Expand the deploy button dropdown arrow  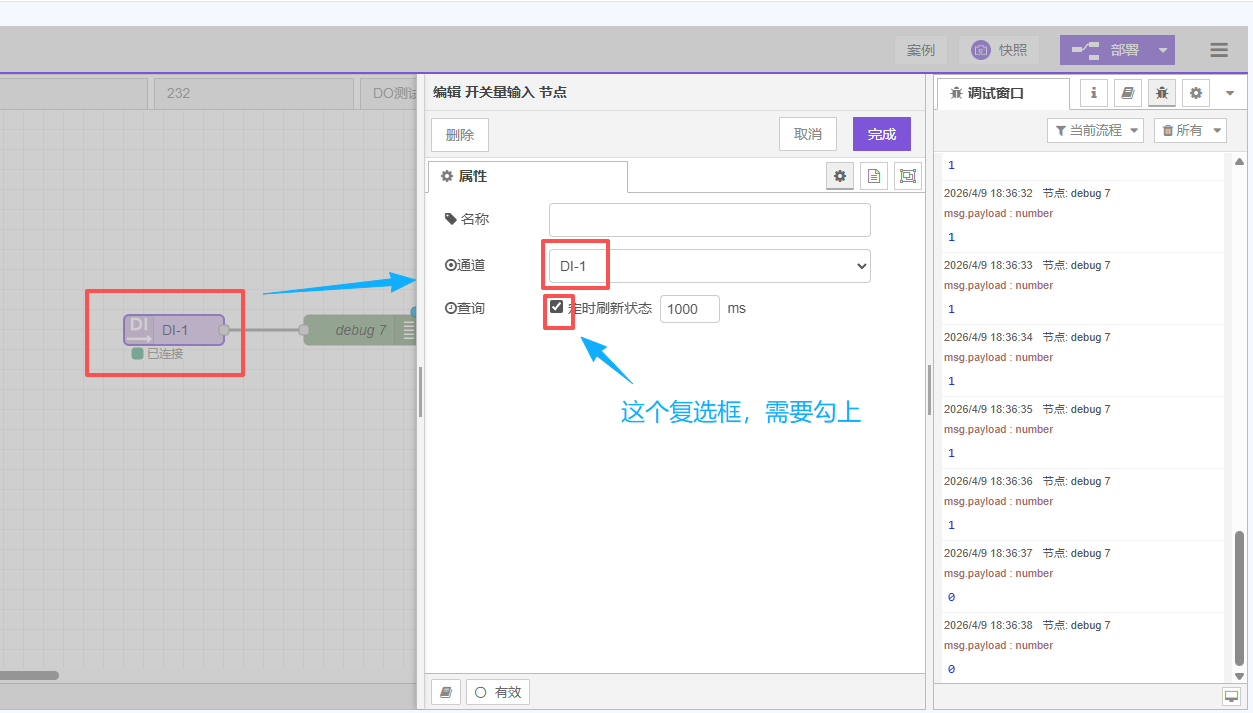tap(1162, 50)
